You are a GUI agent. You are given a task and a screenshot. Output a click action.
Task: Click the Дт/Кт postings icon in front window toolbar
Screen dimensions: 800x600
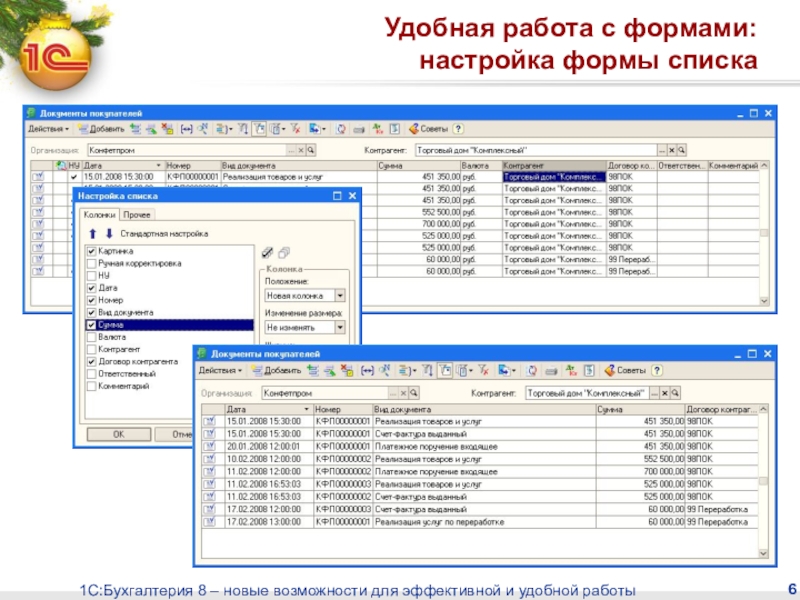(x=571, y=371)
